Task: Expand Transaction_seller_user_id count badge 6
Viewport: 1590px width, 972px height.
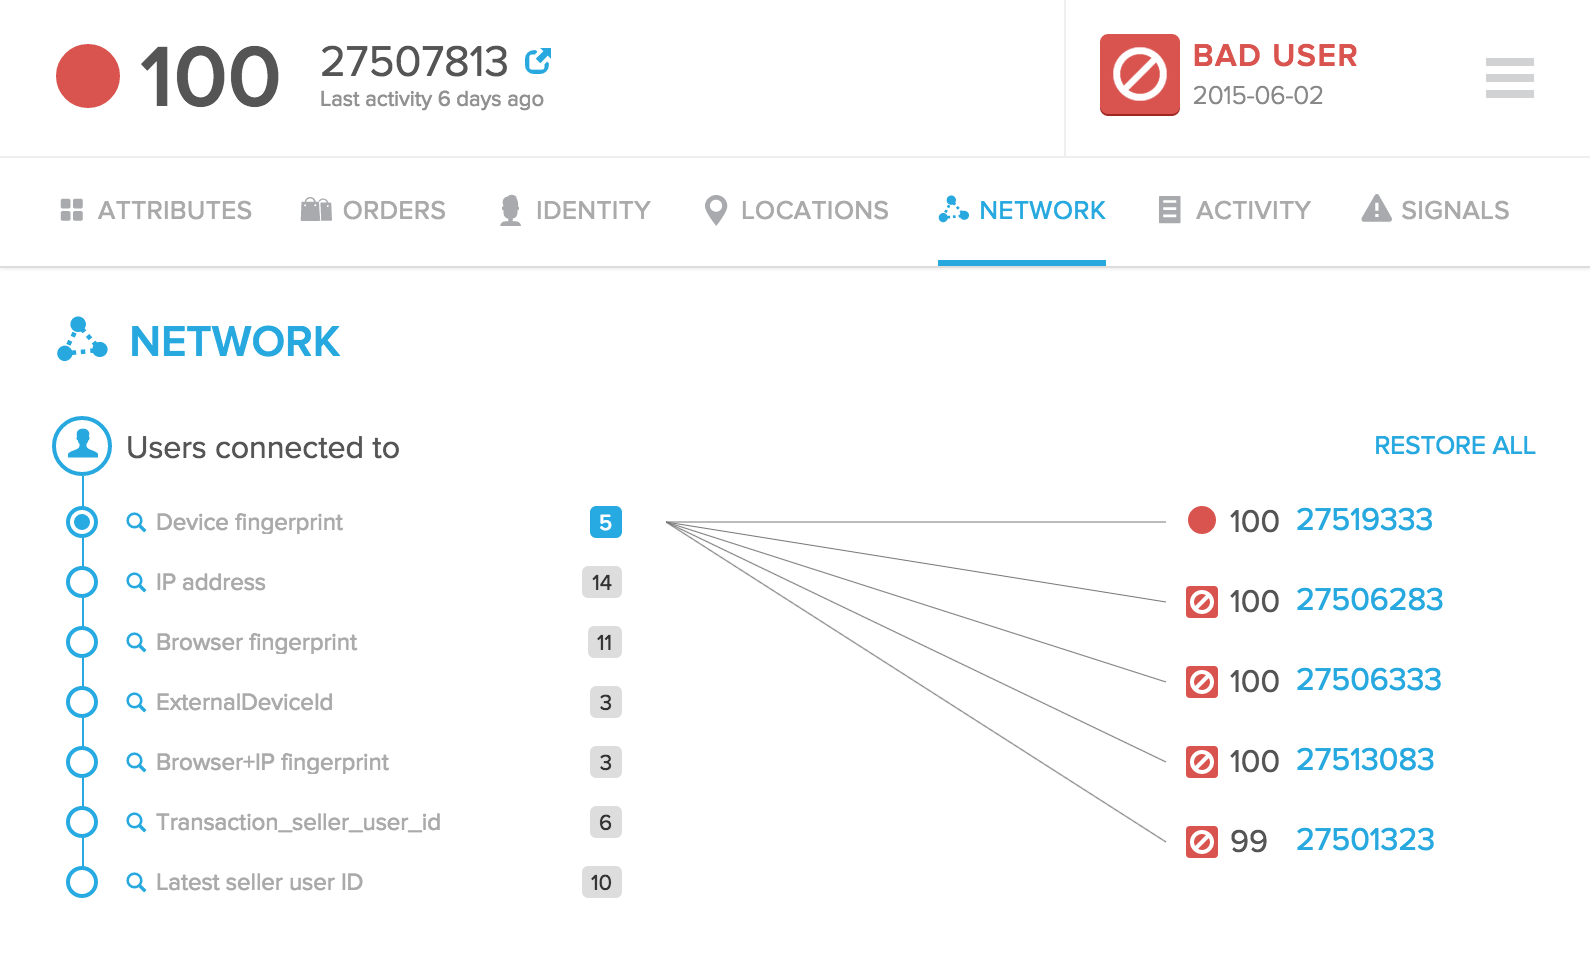Action: point(605,822)
